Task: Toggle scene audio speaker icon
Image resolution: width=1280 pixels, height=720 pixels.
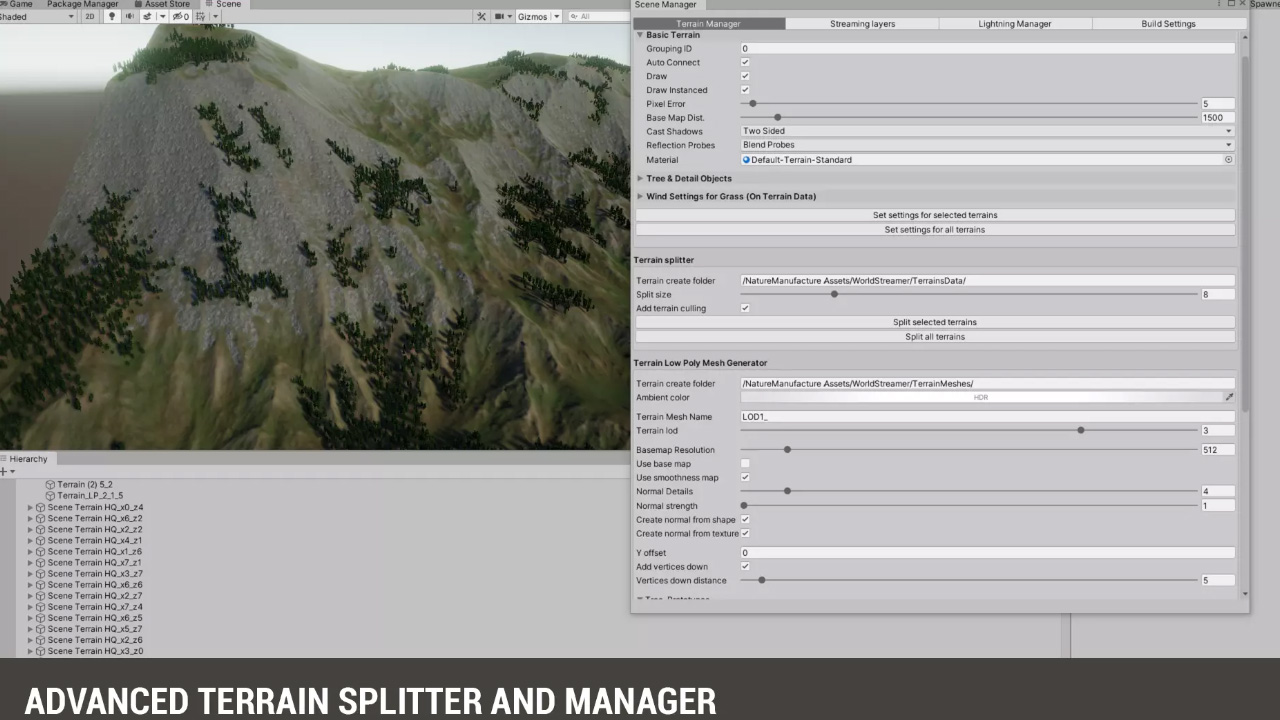Action: point(129,16)
